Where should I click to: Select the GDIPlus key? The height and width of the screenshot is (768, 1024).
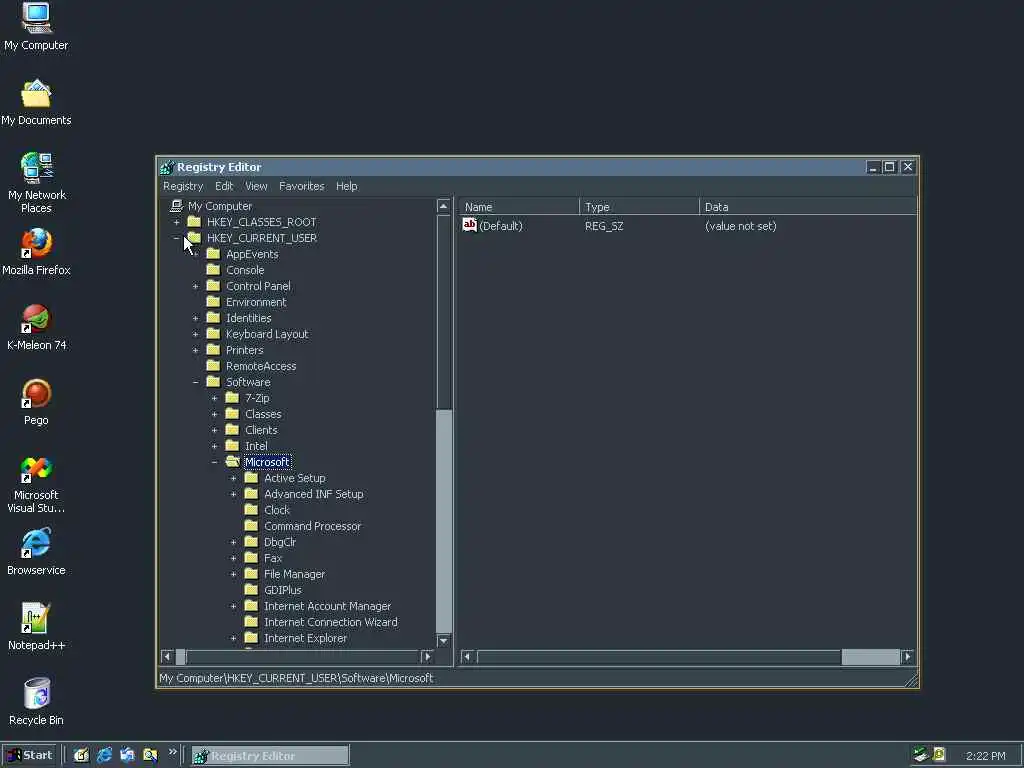point(283,590)
